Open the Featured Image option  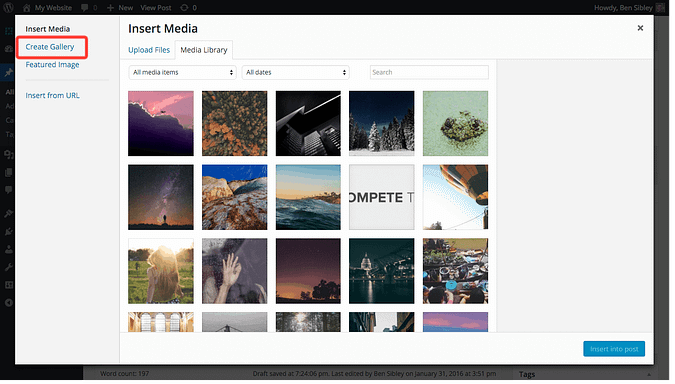click(53, 65)
